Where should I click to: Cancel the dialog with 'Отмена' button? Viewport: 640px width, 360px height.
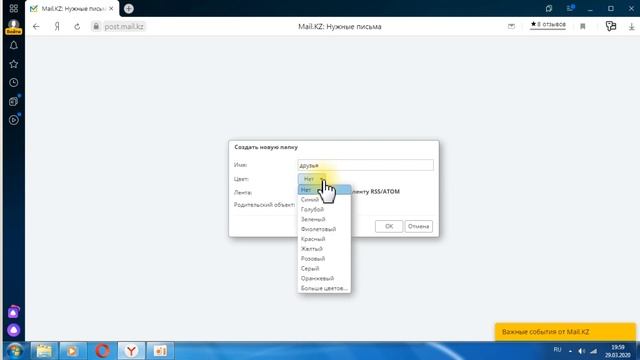pyautogui.click(x=418, y=226)
